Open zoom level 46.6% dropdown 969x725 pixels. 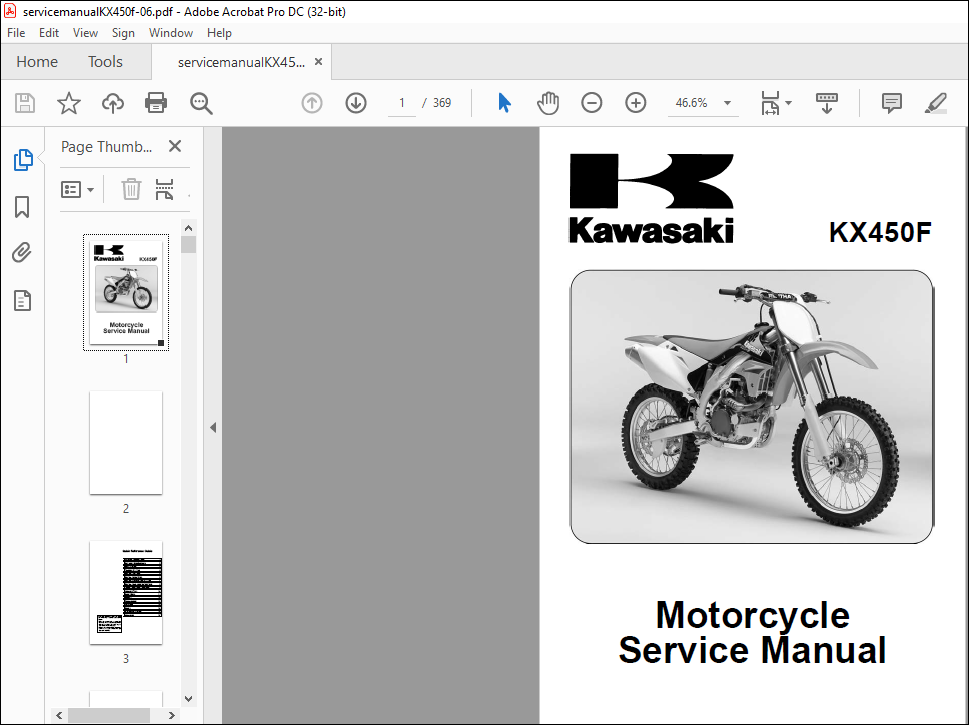(703, 103)
